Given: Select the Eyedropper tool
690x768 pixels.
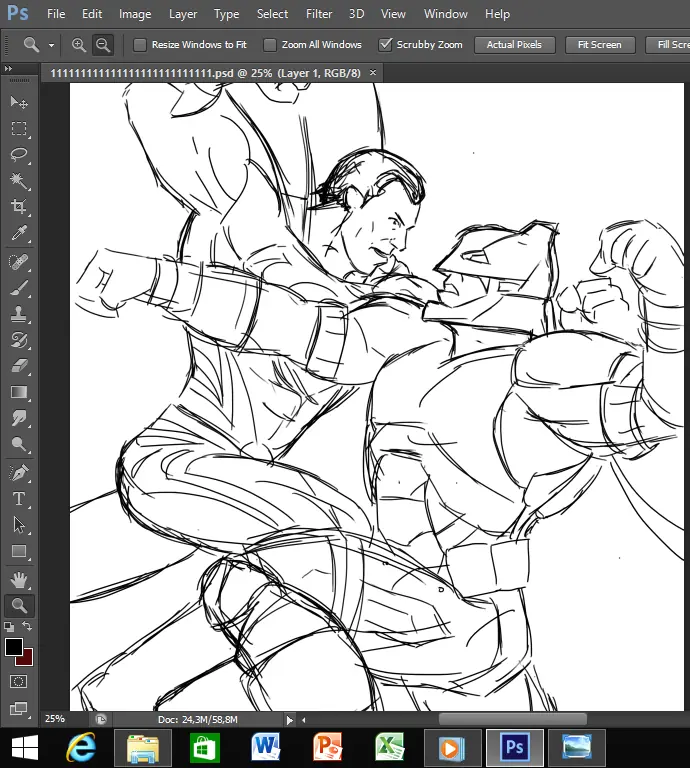Looking at the screenshot, I should click(x=19, y=233).
